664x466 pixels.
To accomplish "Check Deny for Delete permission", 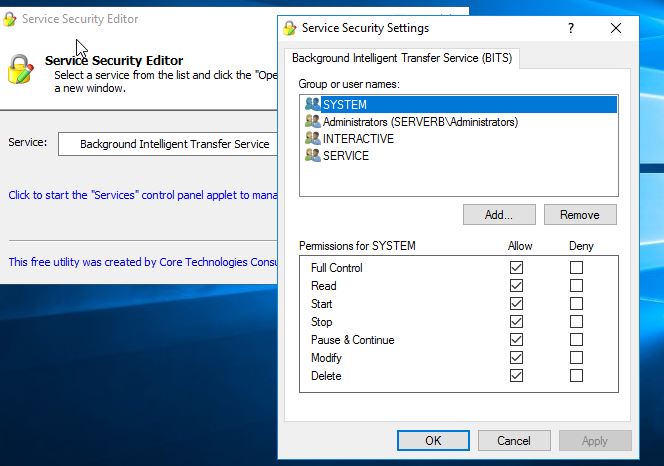I will [x=576, y=376].
